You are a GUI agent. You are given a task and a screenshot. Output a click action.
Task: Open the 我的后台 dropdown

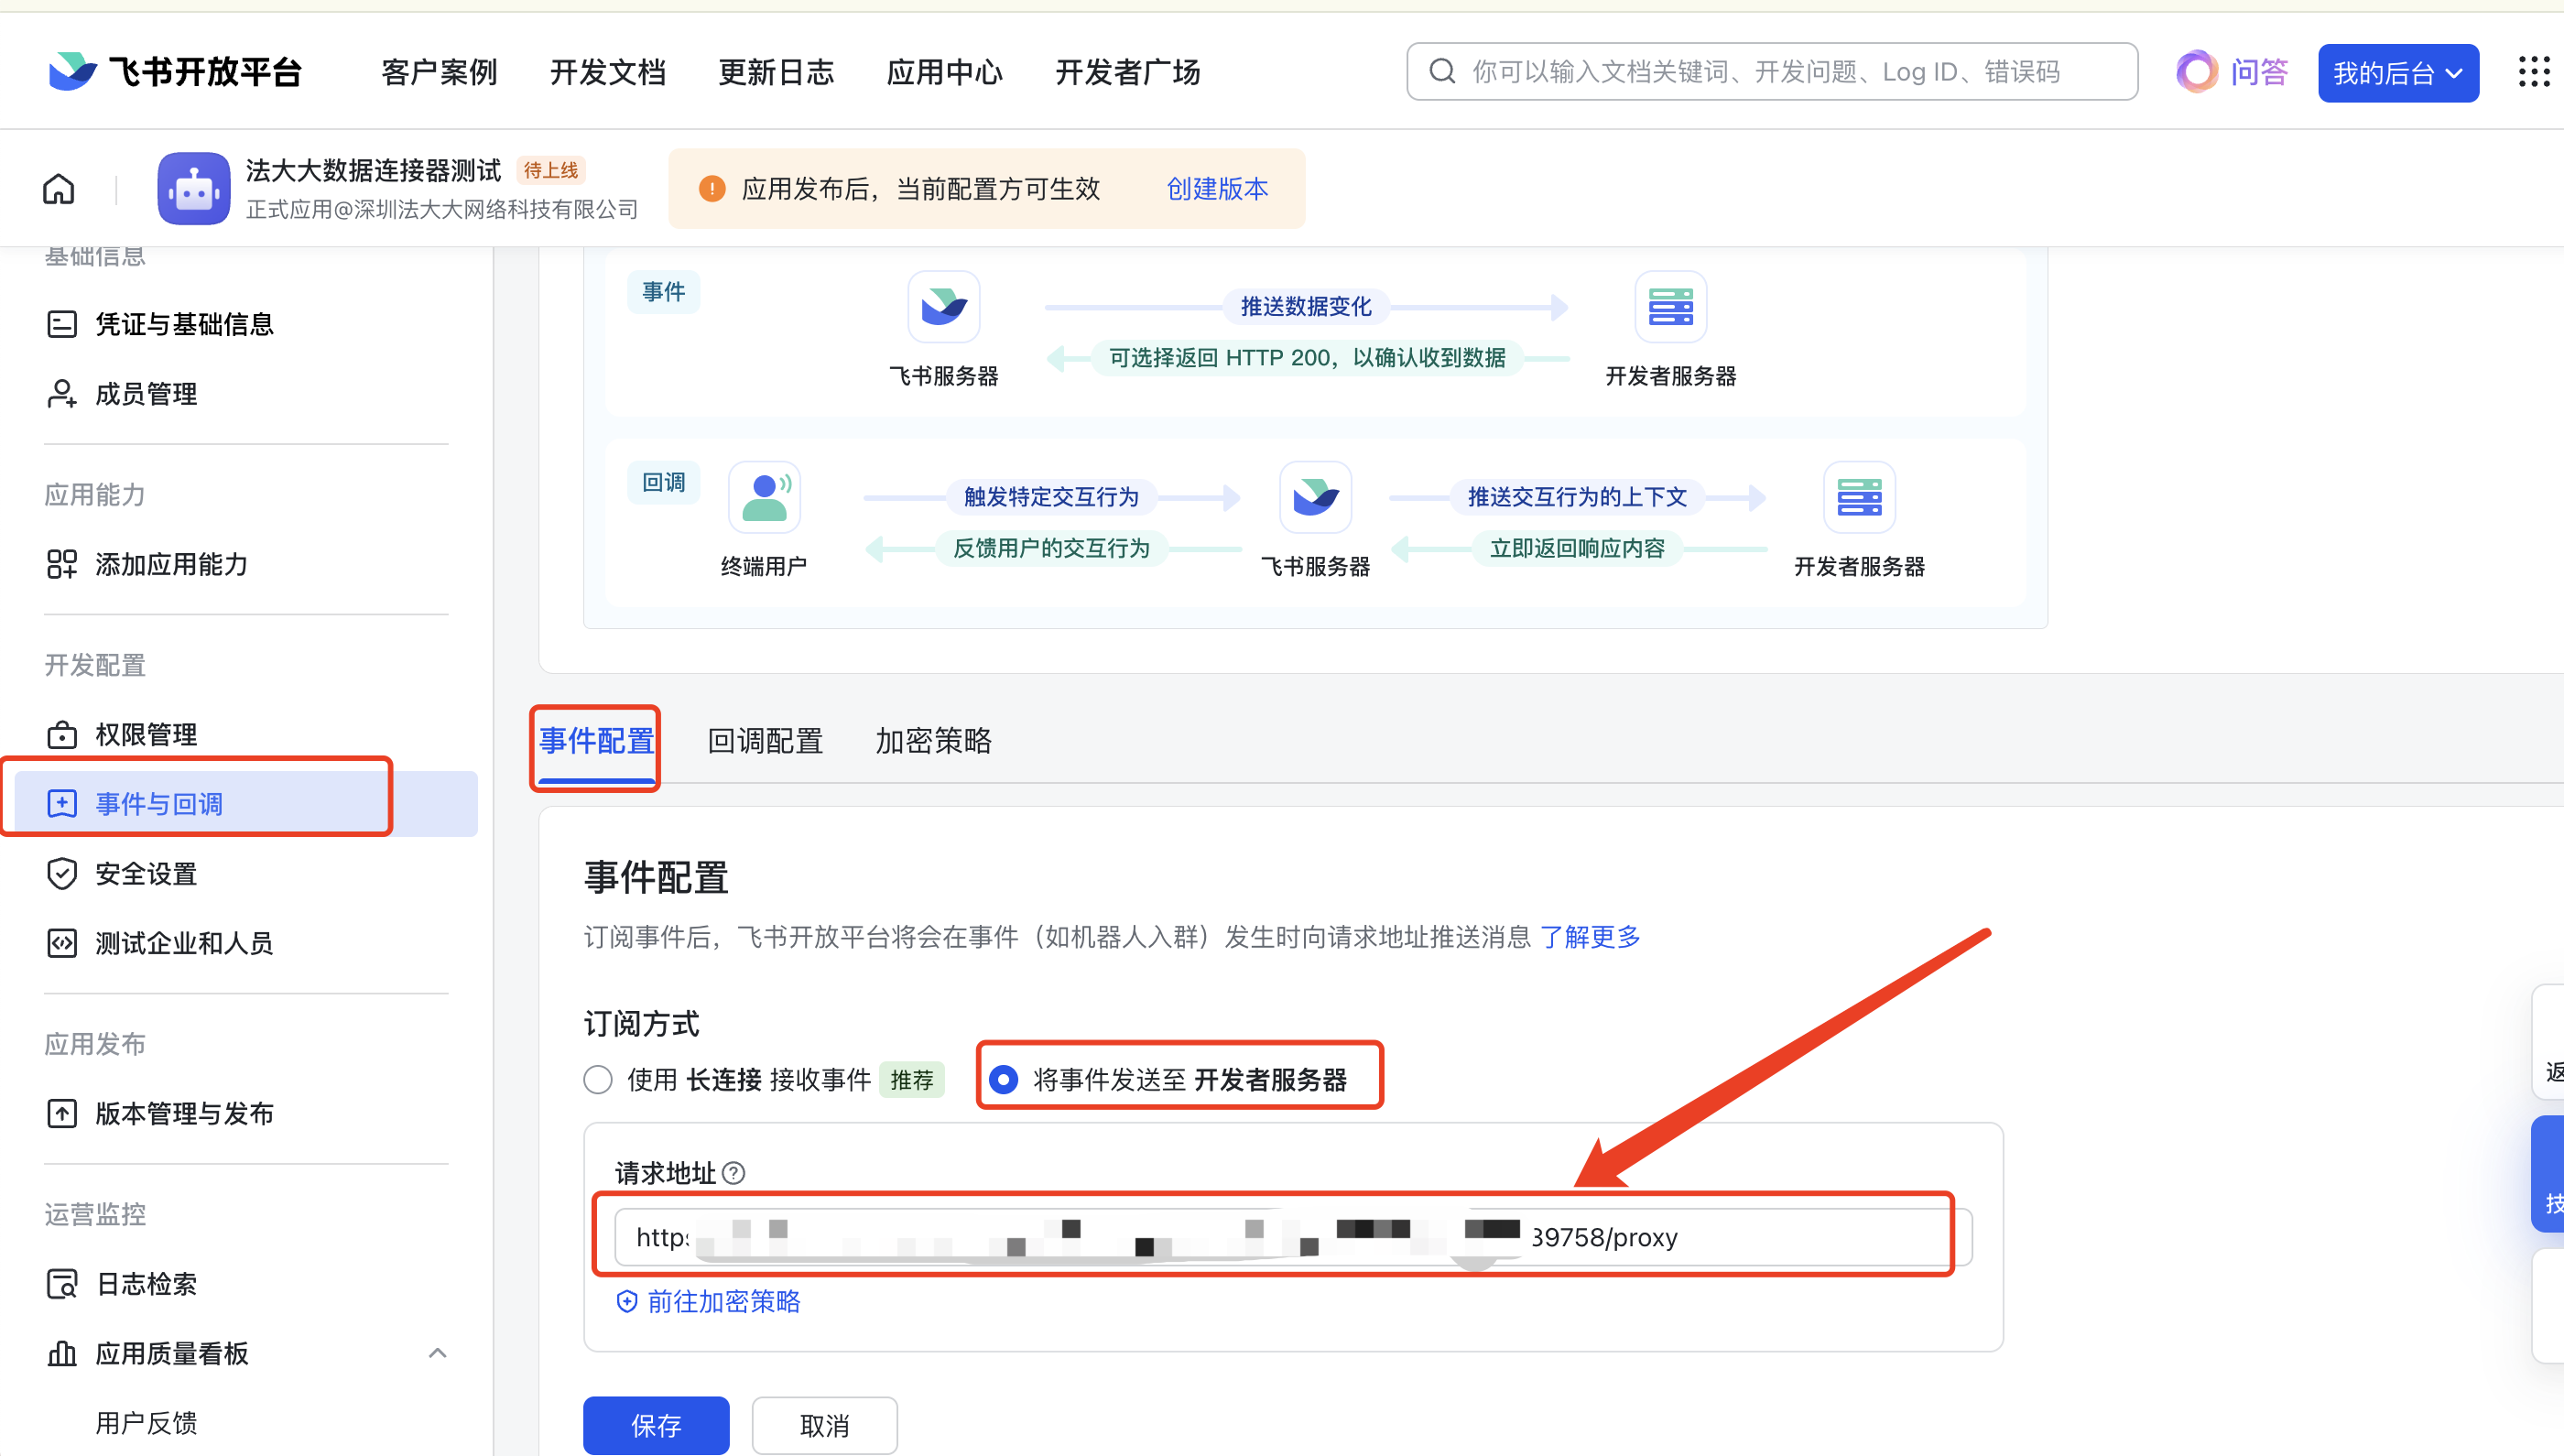2398,73
